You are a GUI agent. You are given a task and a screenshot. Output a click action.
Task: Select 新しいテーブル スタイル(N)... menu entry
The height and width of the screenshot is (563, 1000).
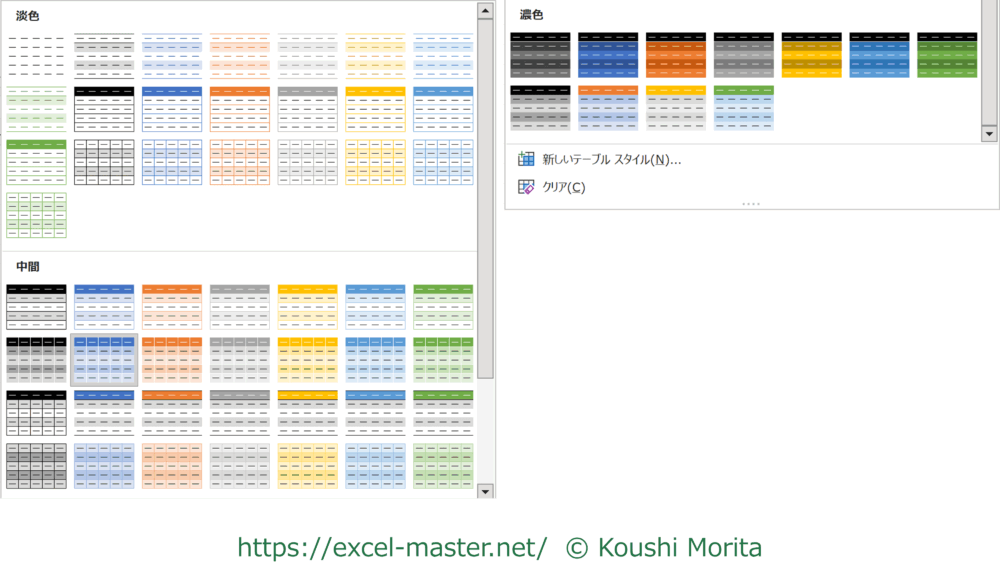point(611,159)
